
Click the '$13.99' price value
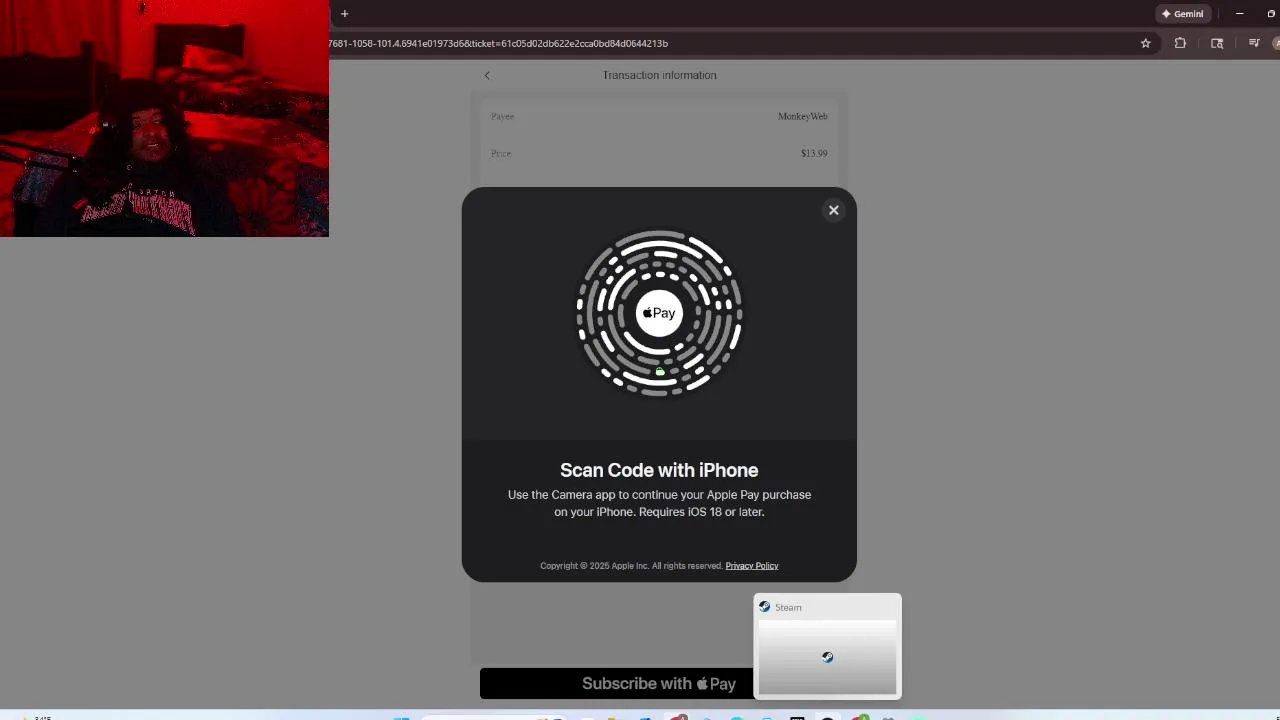point(814,153)
